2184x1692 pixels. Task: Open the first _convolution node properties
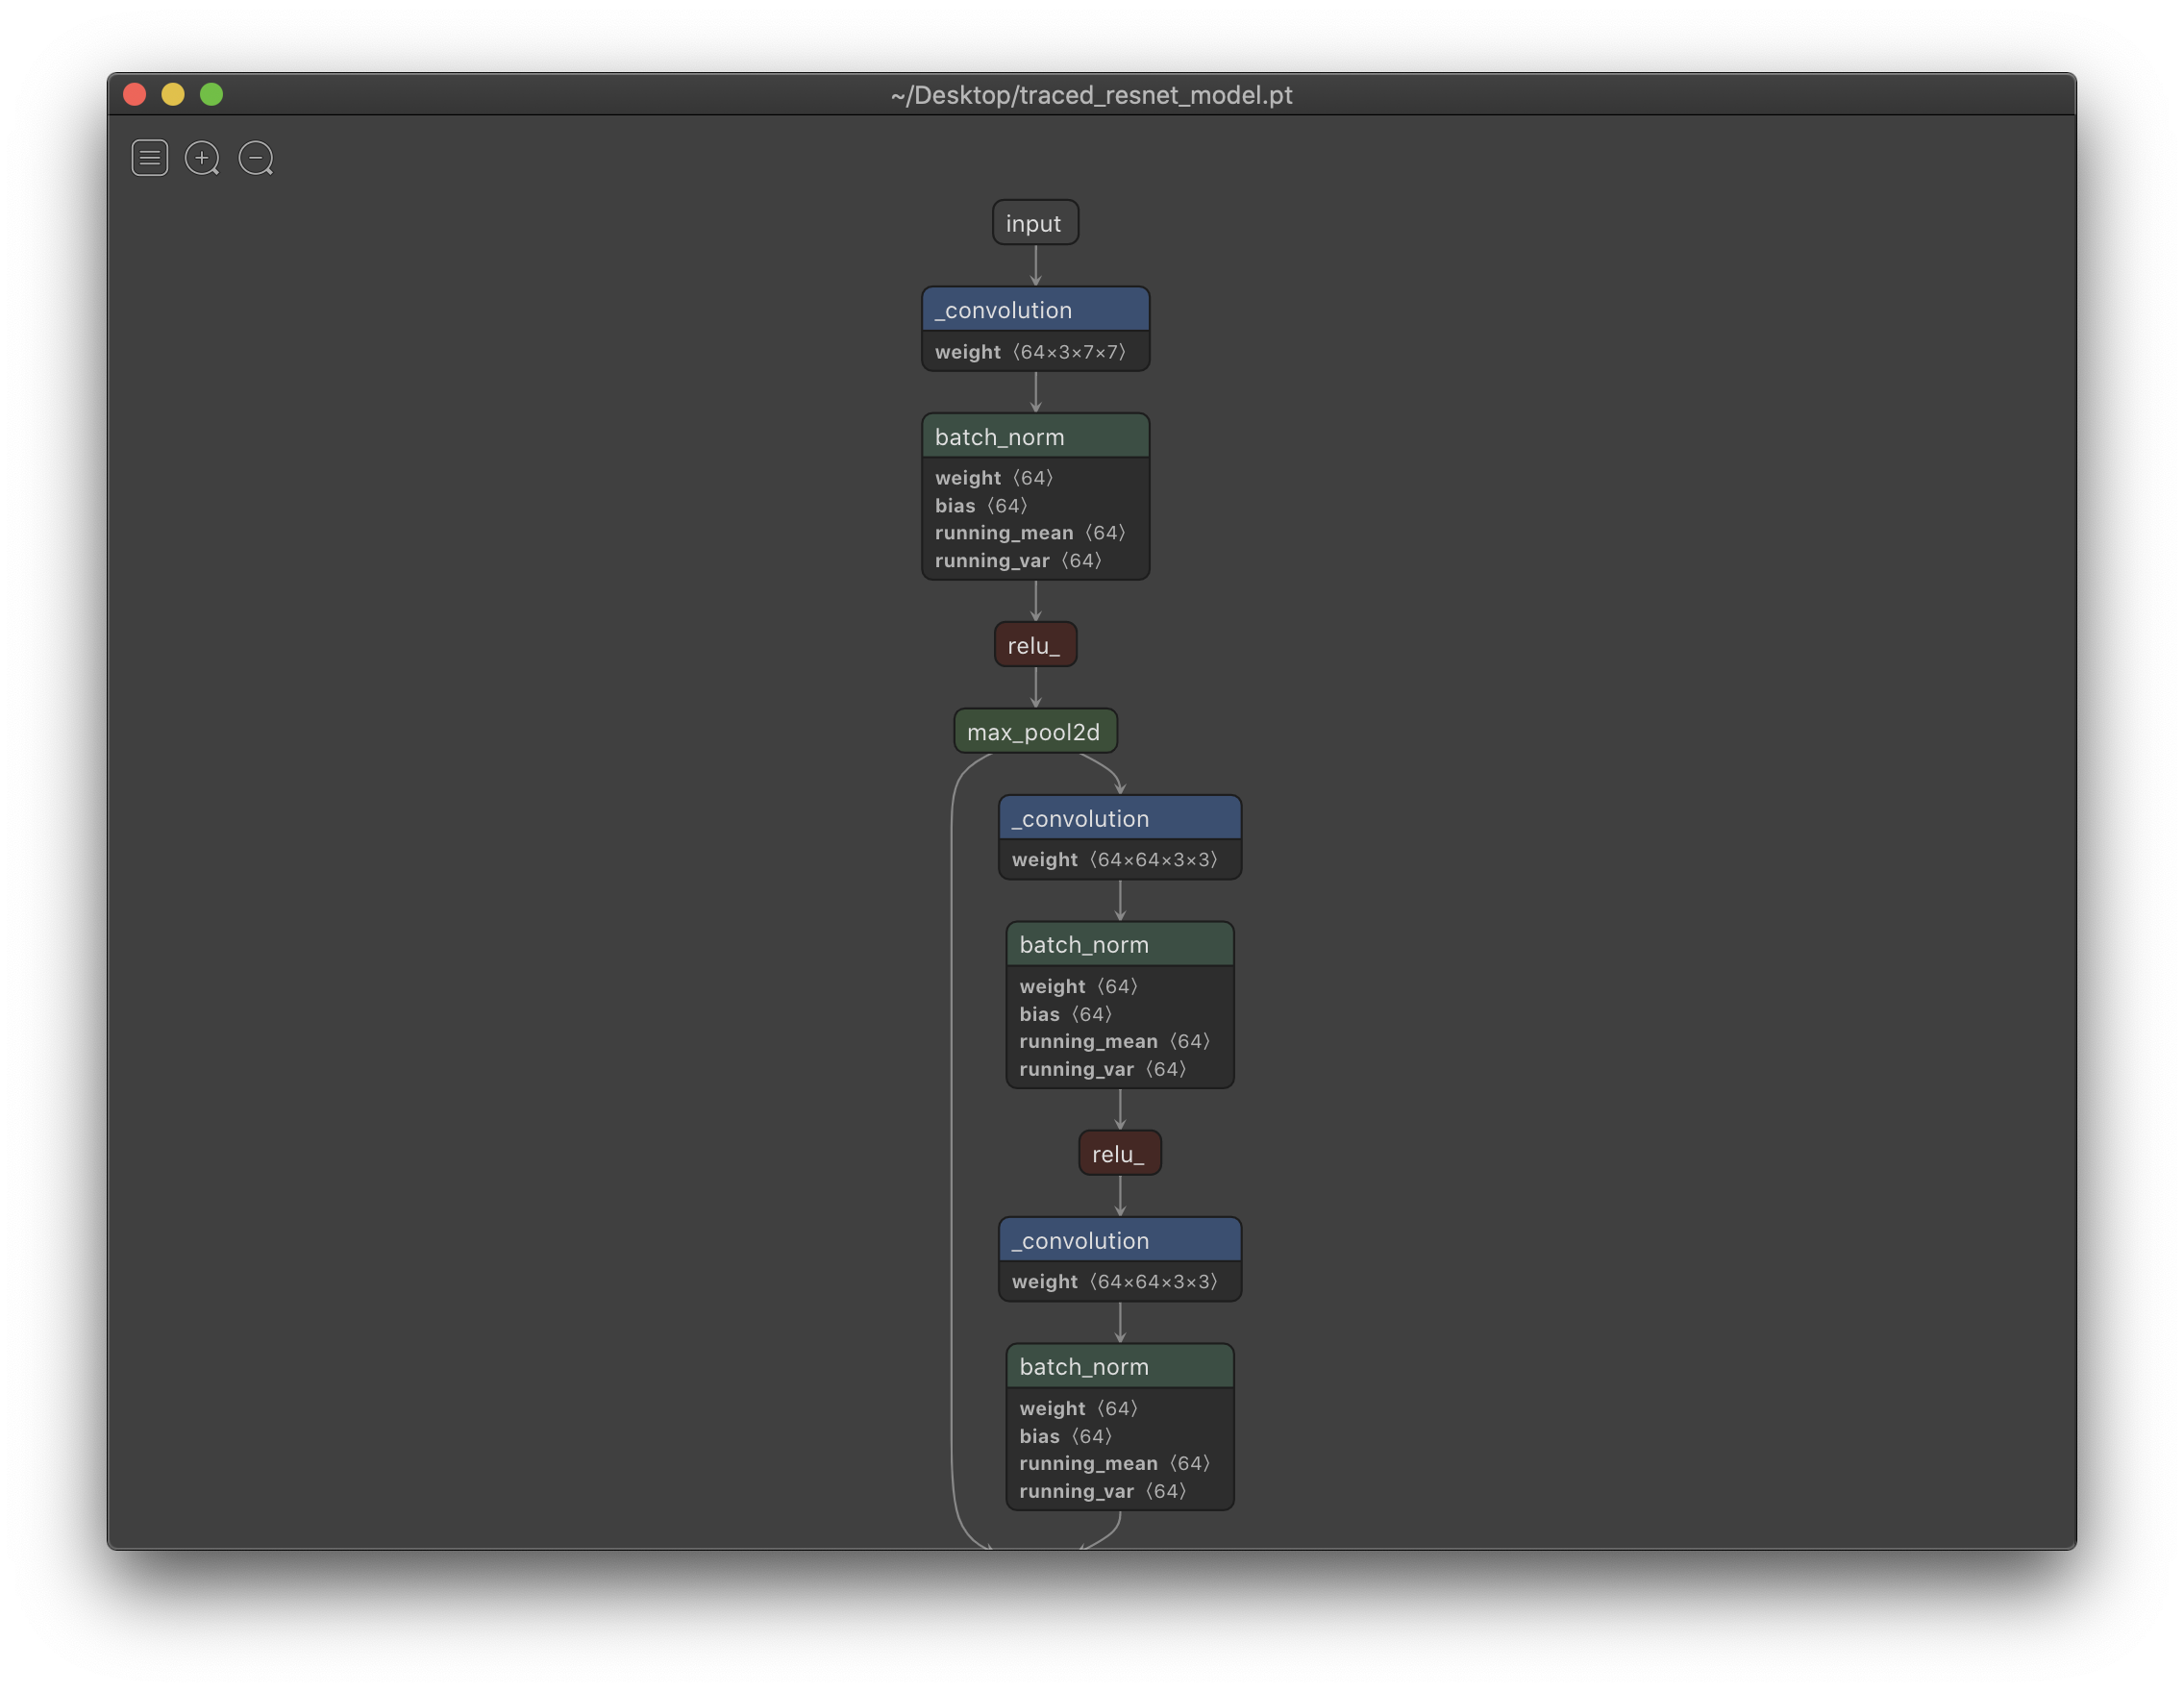(x=1035, y=309)
